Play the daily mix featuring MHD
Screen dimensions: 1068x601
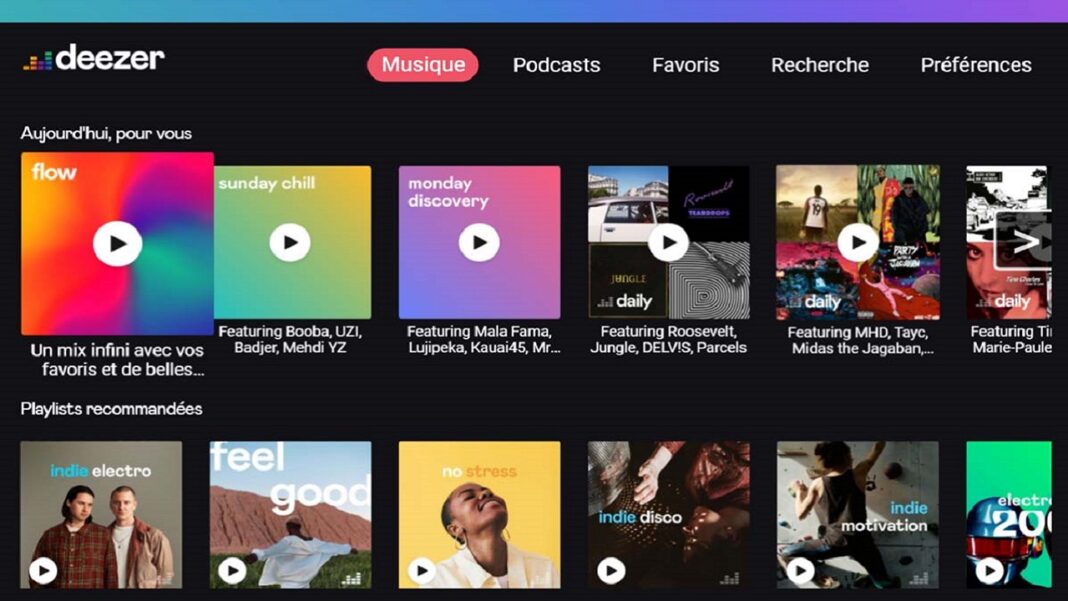[x=858, y=242]
